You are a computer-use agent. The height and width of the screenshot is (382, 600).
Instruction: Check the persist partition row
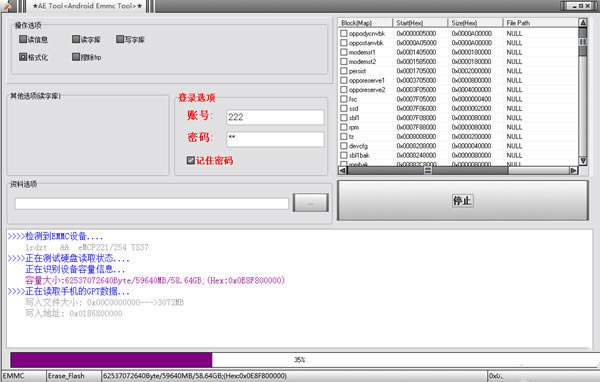coord(344,71)
